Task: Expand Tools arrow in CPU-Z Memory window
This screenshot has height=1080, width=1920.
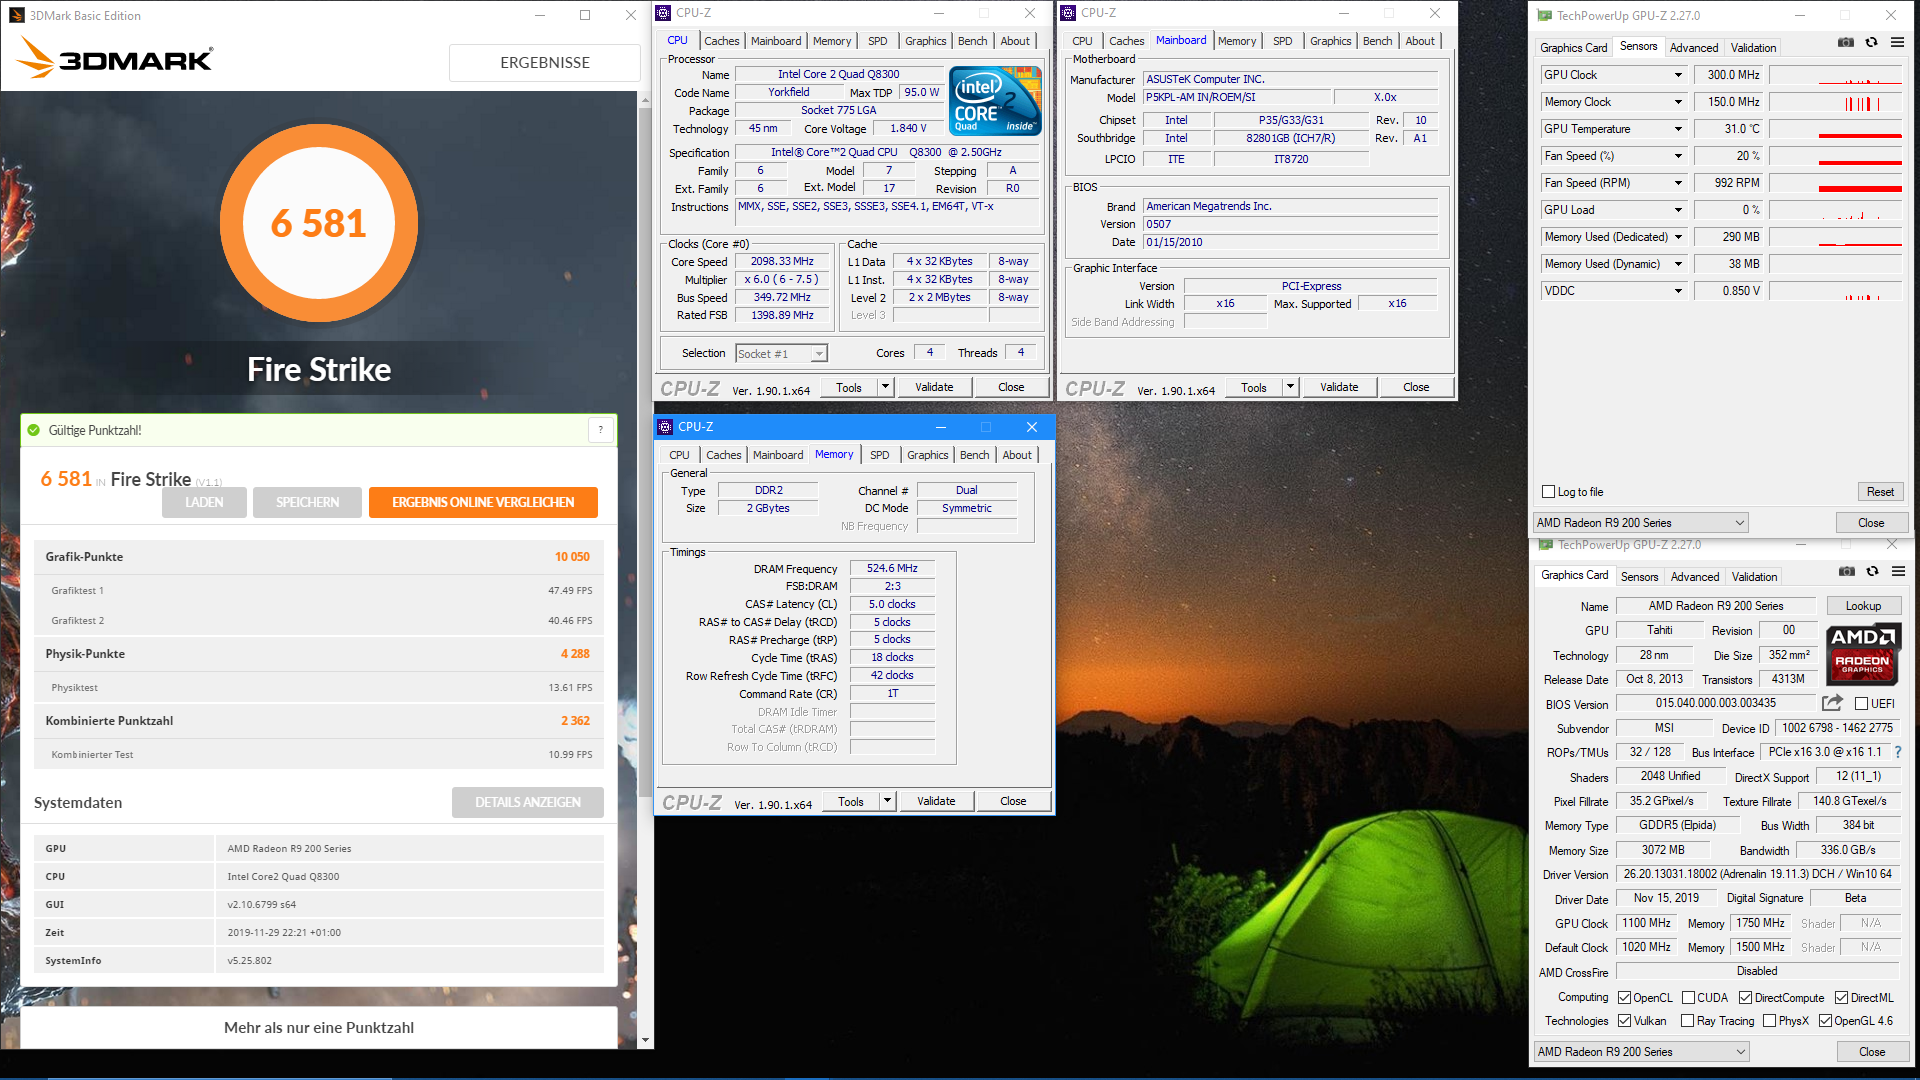Action: pos(887,801)
